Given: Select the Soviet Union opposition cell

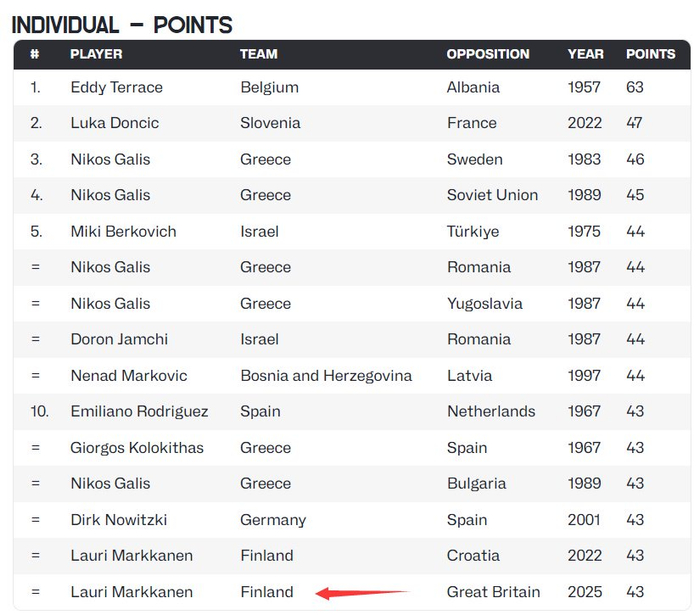Looking at the screenshot, I should pyautogui.click(x=492, y=195).
